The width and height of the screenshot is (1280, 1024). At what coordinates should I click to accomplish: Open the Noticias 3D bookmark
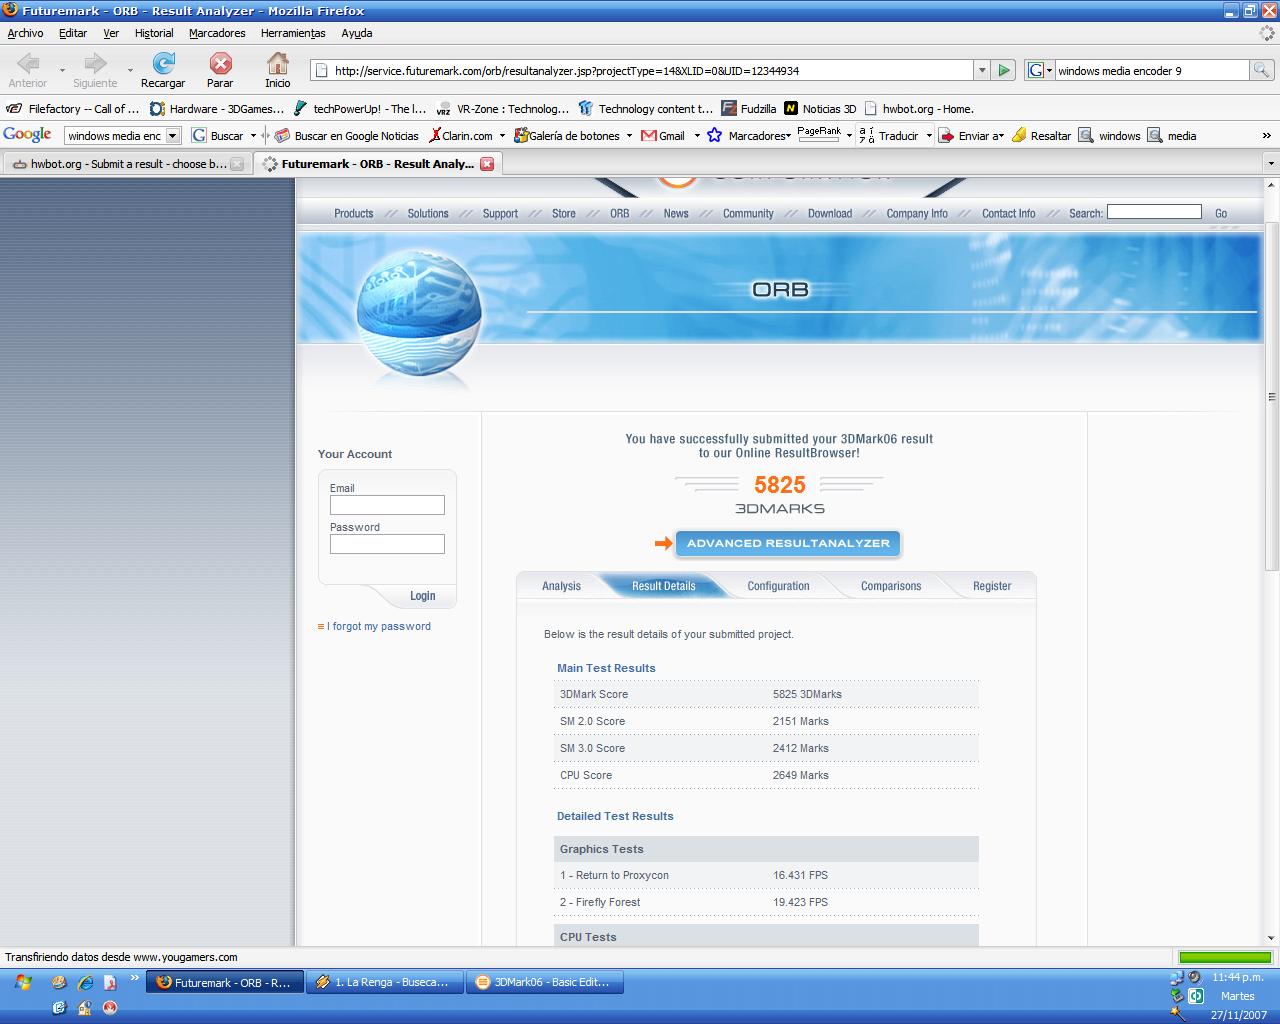(820, 109)
